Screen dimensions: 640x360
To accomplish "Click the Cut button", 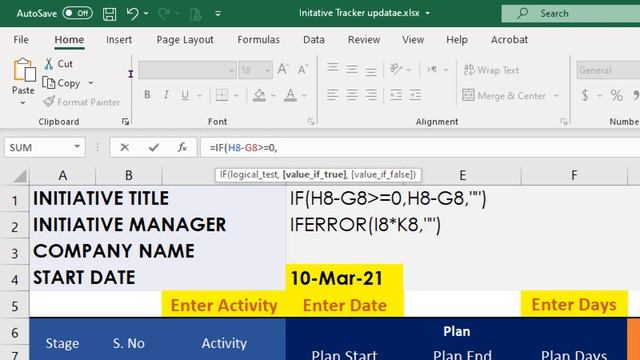I will [x=58, y=64].
